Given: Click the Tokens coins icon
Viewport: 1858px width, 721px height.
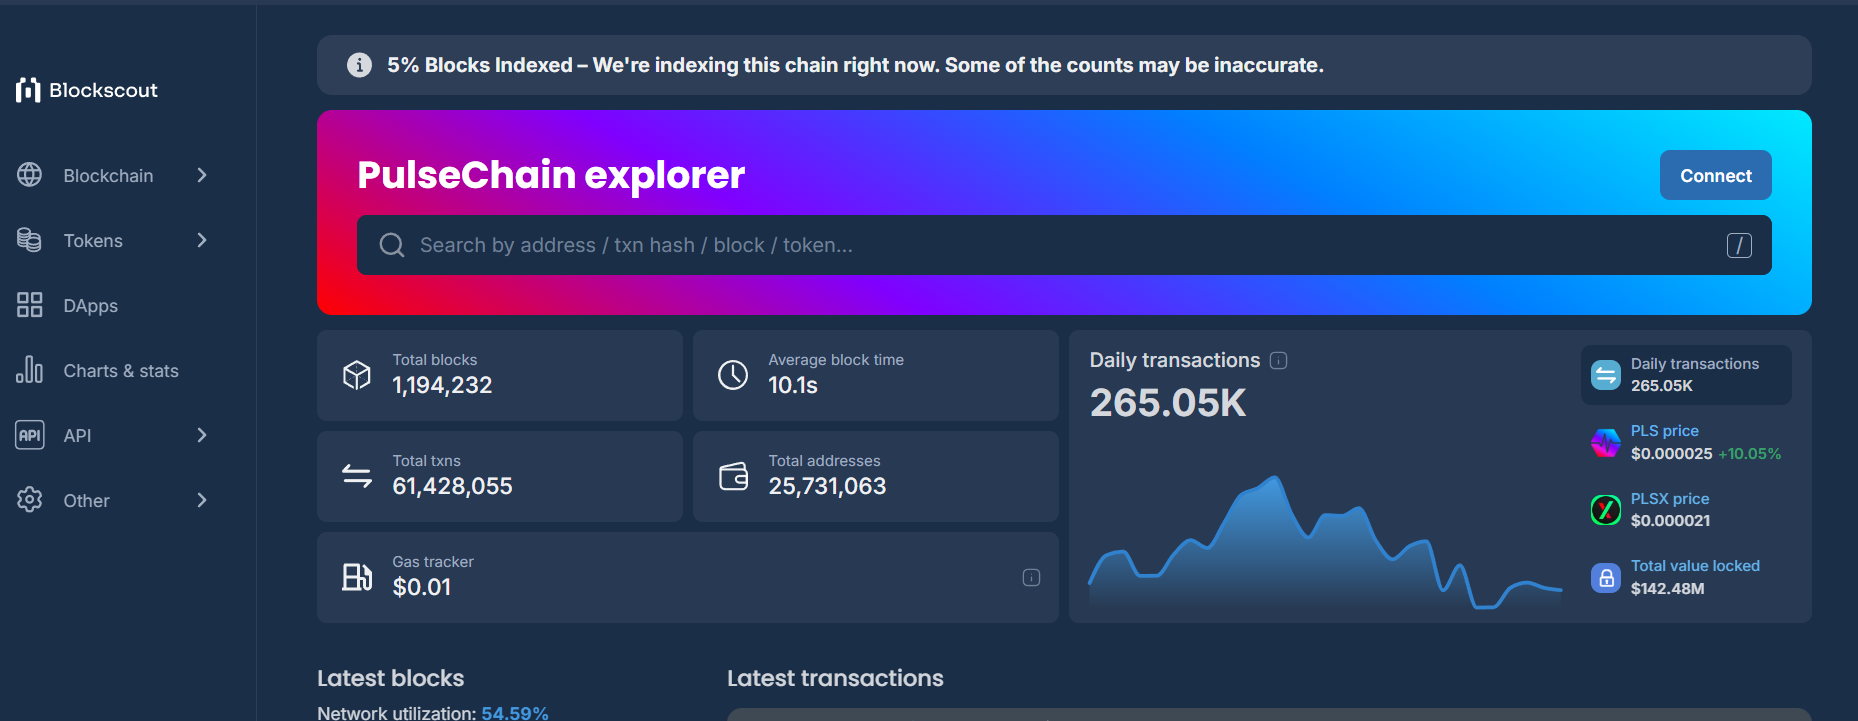Looking at the screenshot, I should point(30,240).
